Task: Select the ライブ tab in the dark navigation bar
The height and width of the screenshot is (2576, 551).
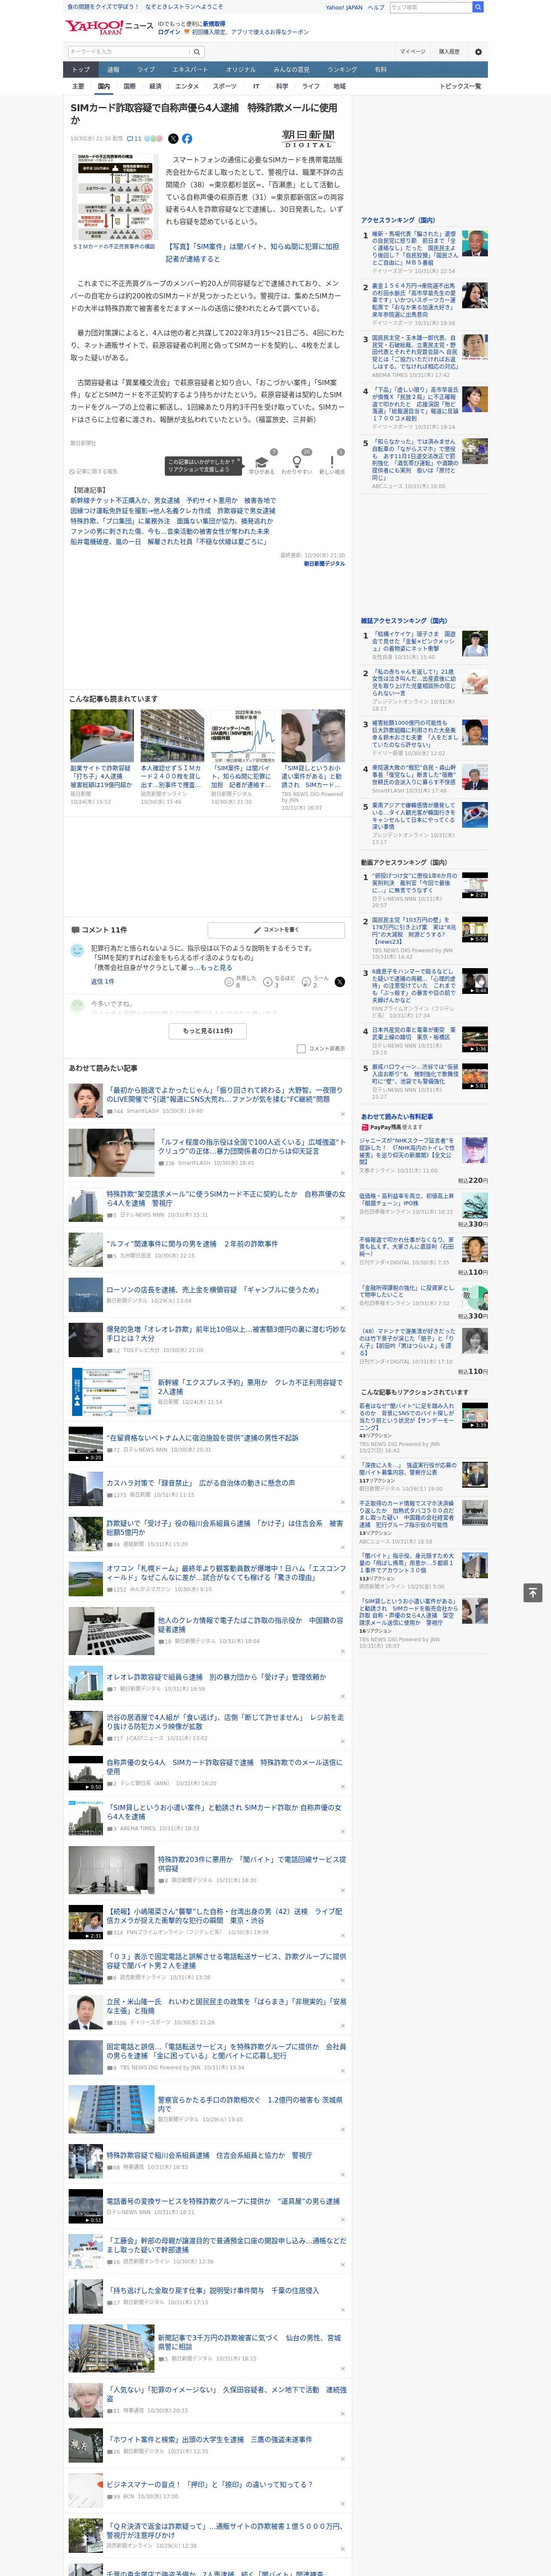Action: [146, 70]
